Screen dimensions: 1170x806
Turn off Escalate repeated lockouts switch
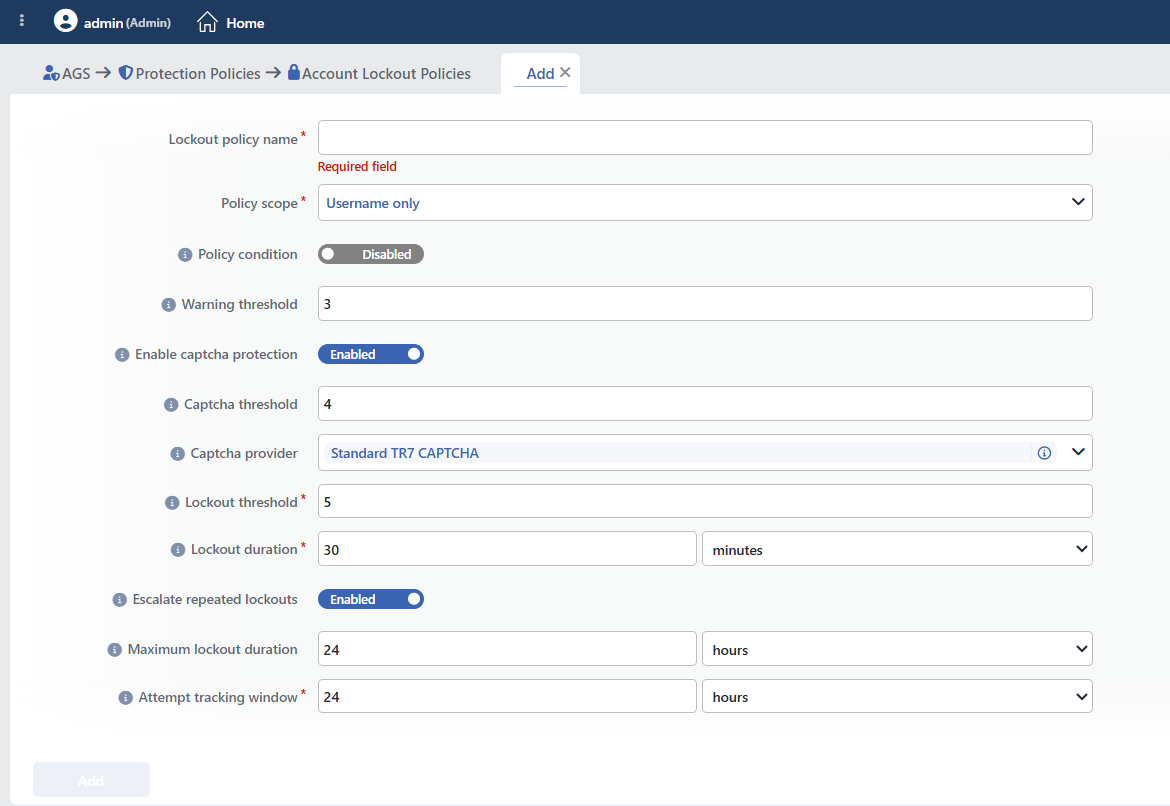pyautogui.click(x=371, y=599)
